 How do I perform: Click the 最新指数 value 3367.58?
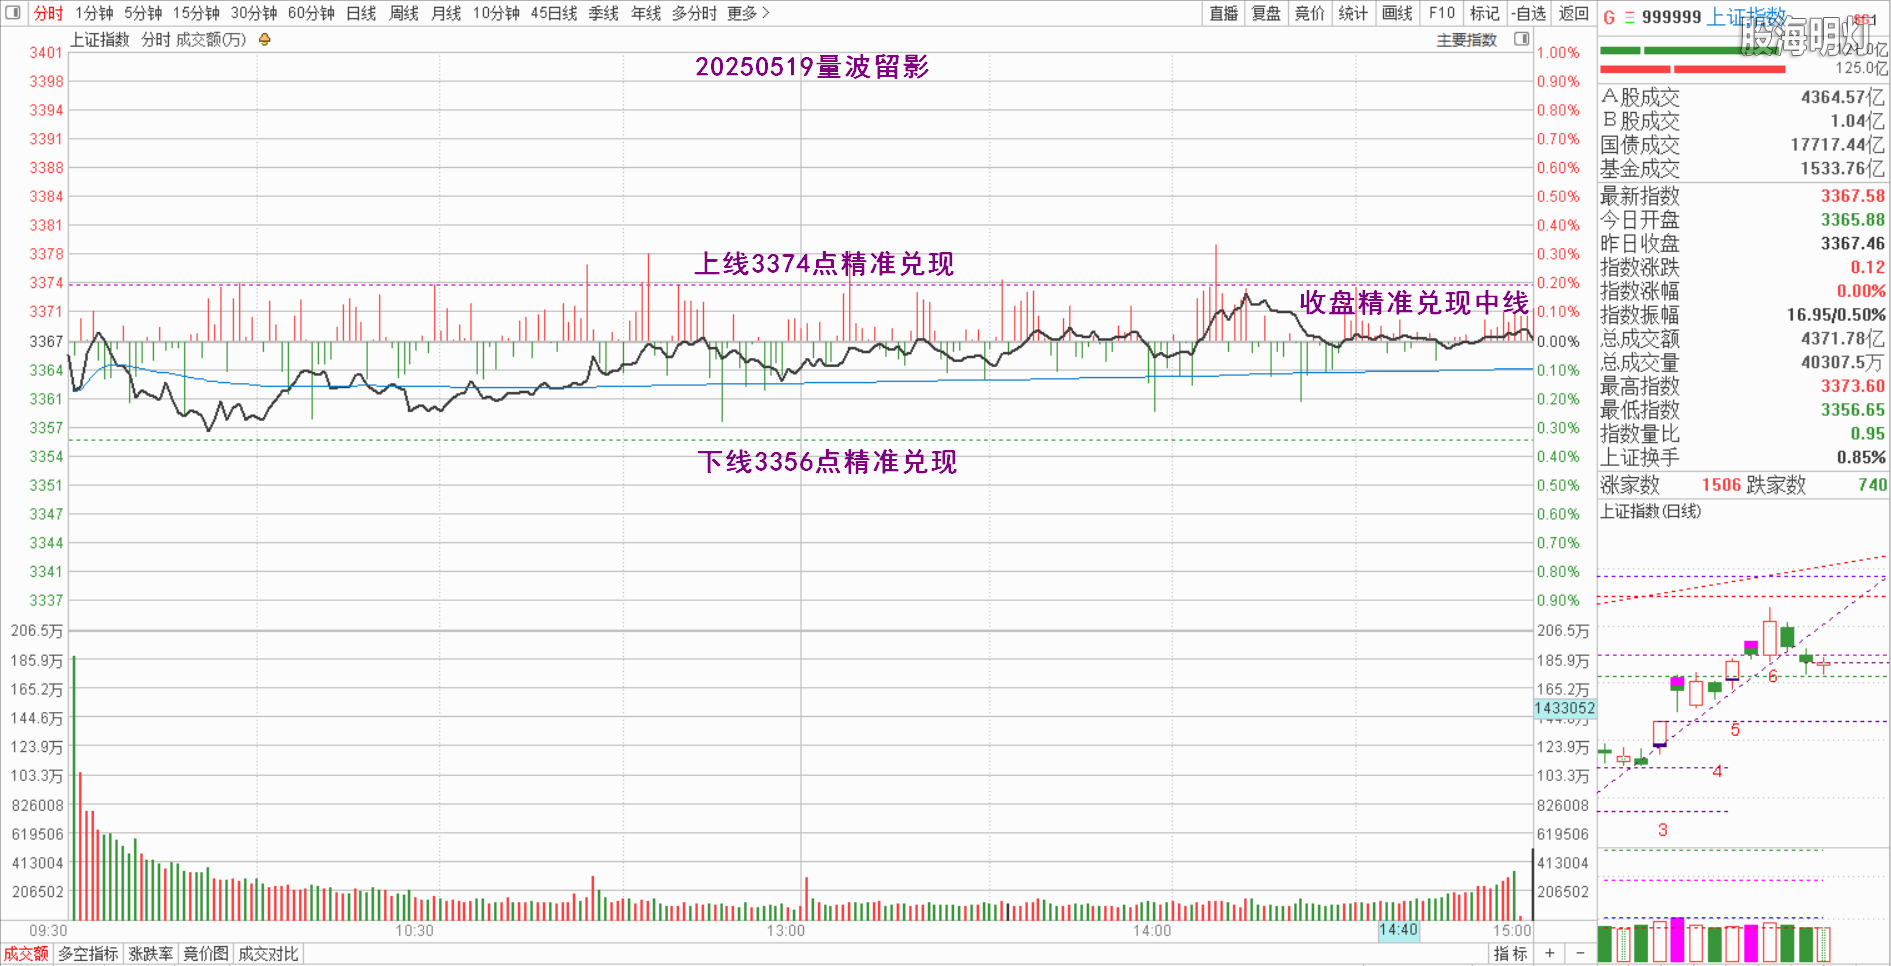tap(1852, 196)
